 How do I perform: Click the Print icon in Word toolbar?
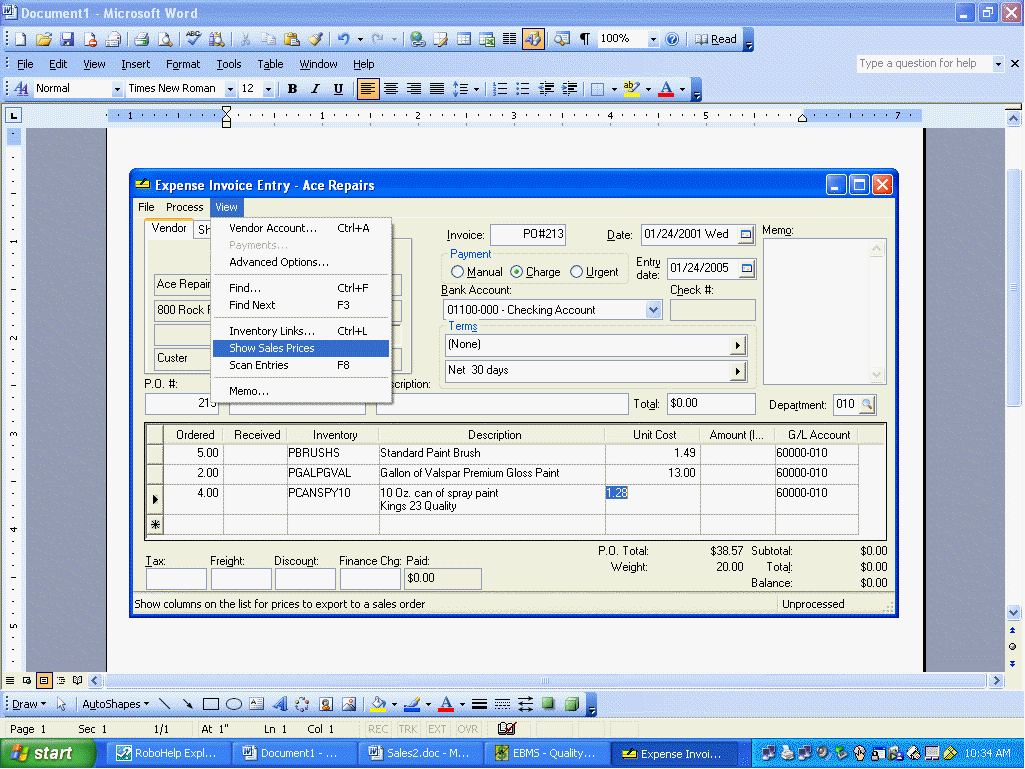point(141,39)
